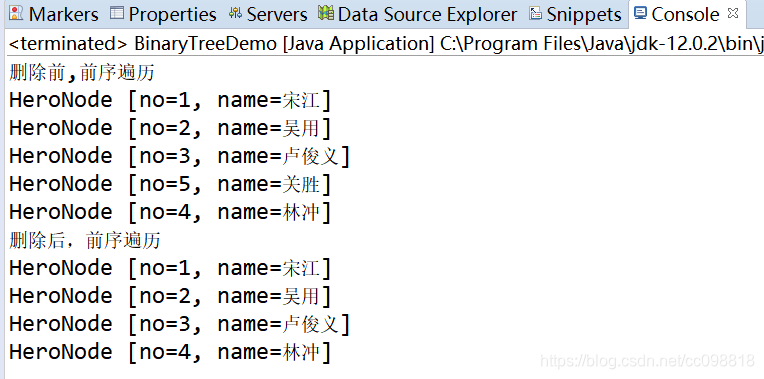Open the Data Source Explorer tab
Image resolution: width=764 pixels, height=379 pixels.
click(x=418, y=14)
